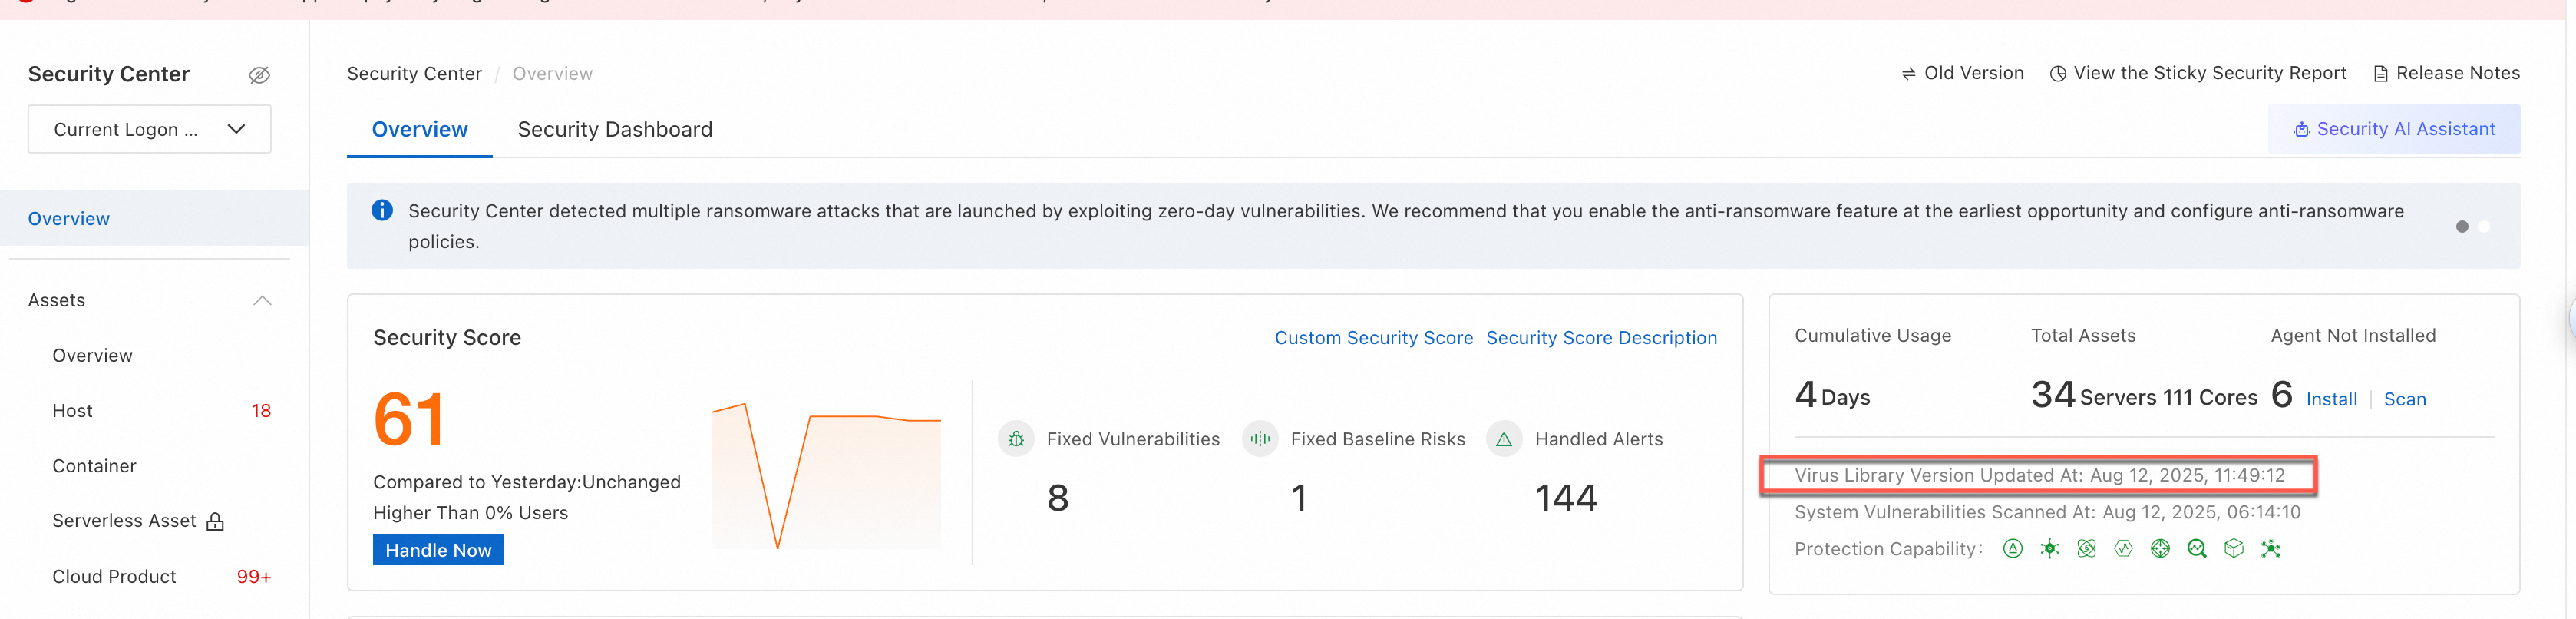Image resolution: width=2576 pixels, height=619 pixels.
Task: Click the hexagon graph protection capability icon
Action: [2123, 548]
